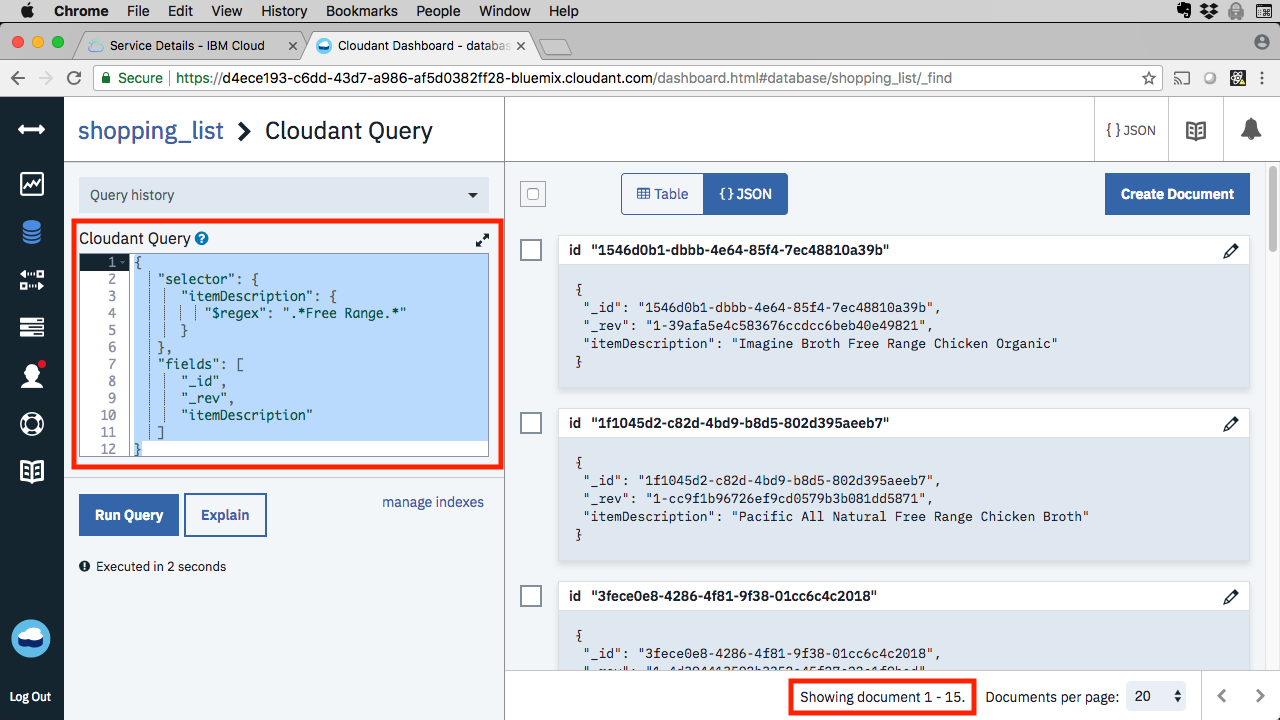Open the Documentation book icon in sidebar
The height and width of the screenshot is (720, 1280).
(32, 471)
